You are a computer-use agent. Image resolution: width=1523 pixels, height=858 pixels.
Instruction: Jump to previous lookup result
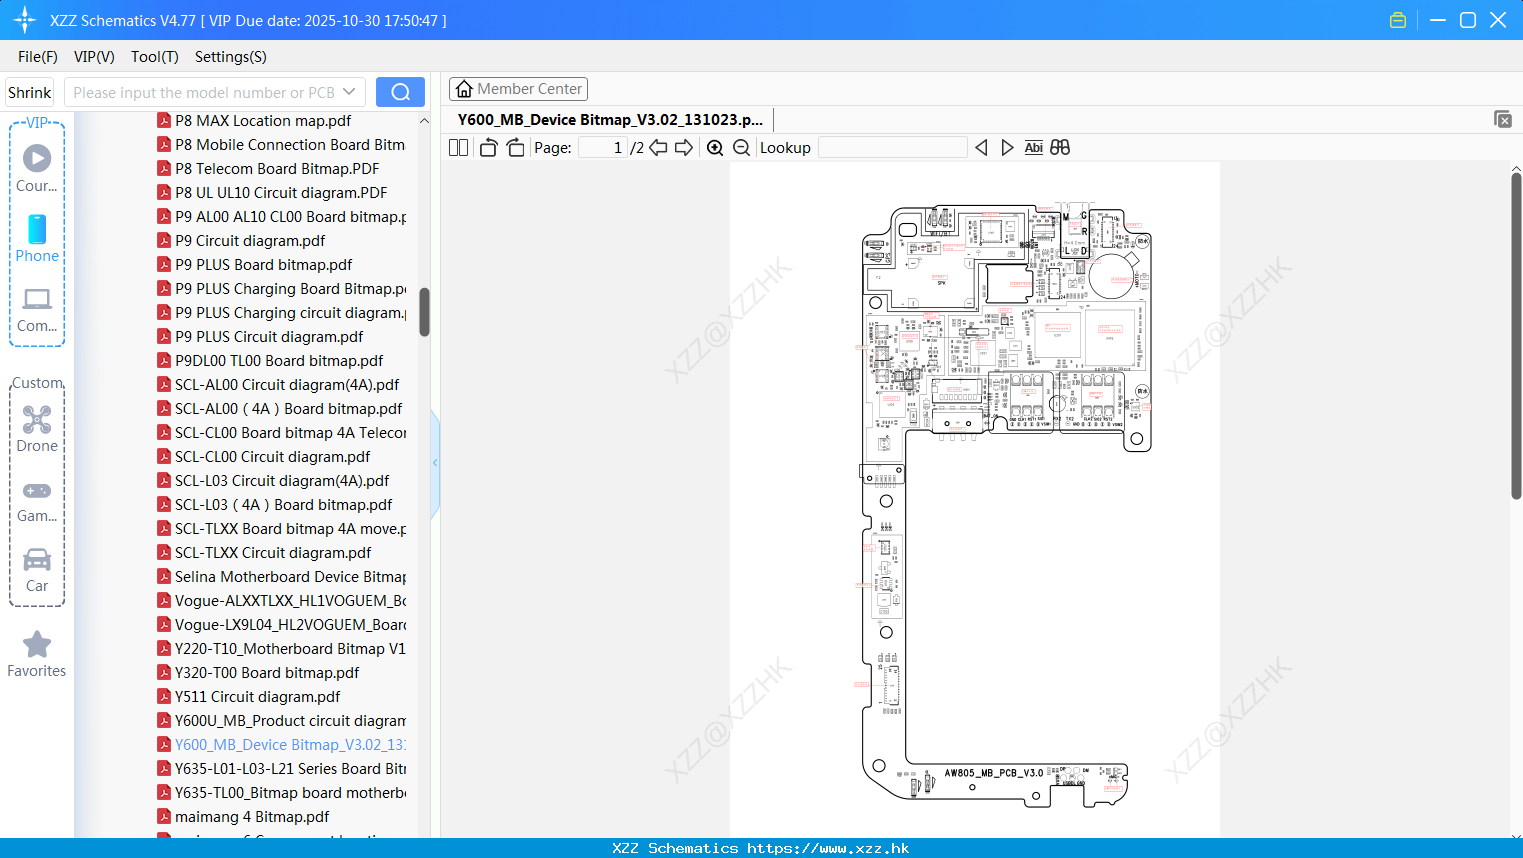pyautogui.click(x=981, y=147)
